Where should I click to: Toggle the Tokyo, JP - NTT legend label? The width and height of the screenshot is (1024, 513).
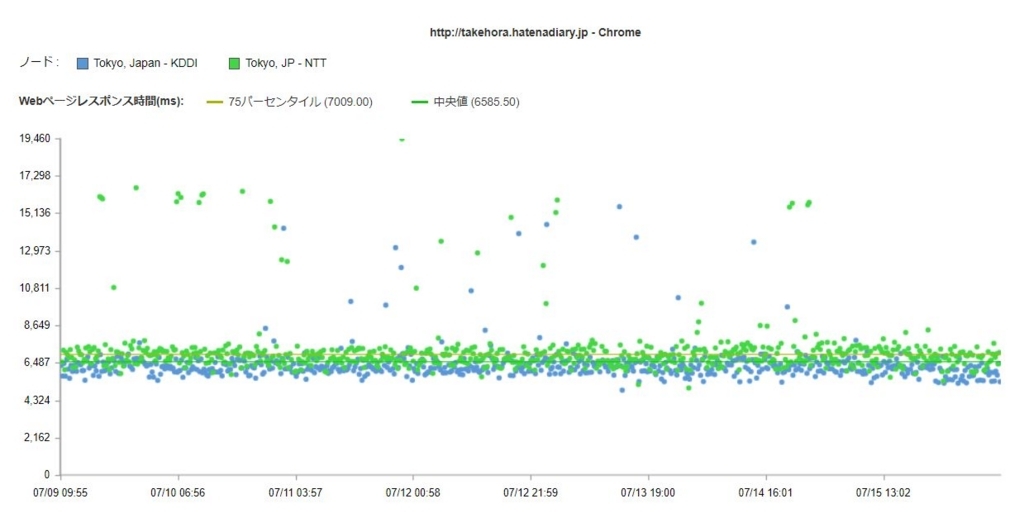285,63
